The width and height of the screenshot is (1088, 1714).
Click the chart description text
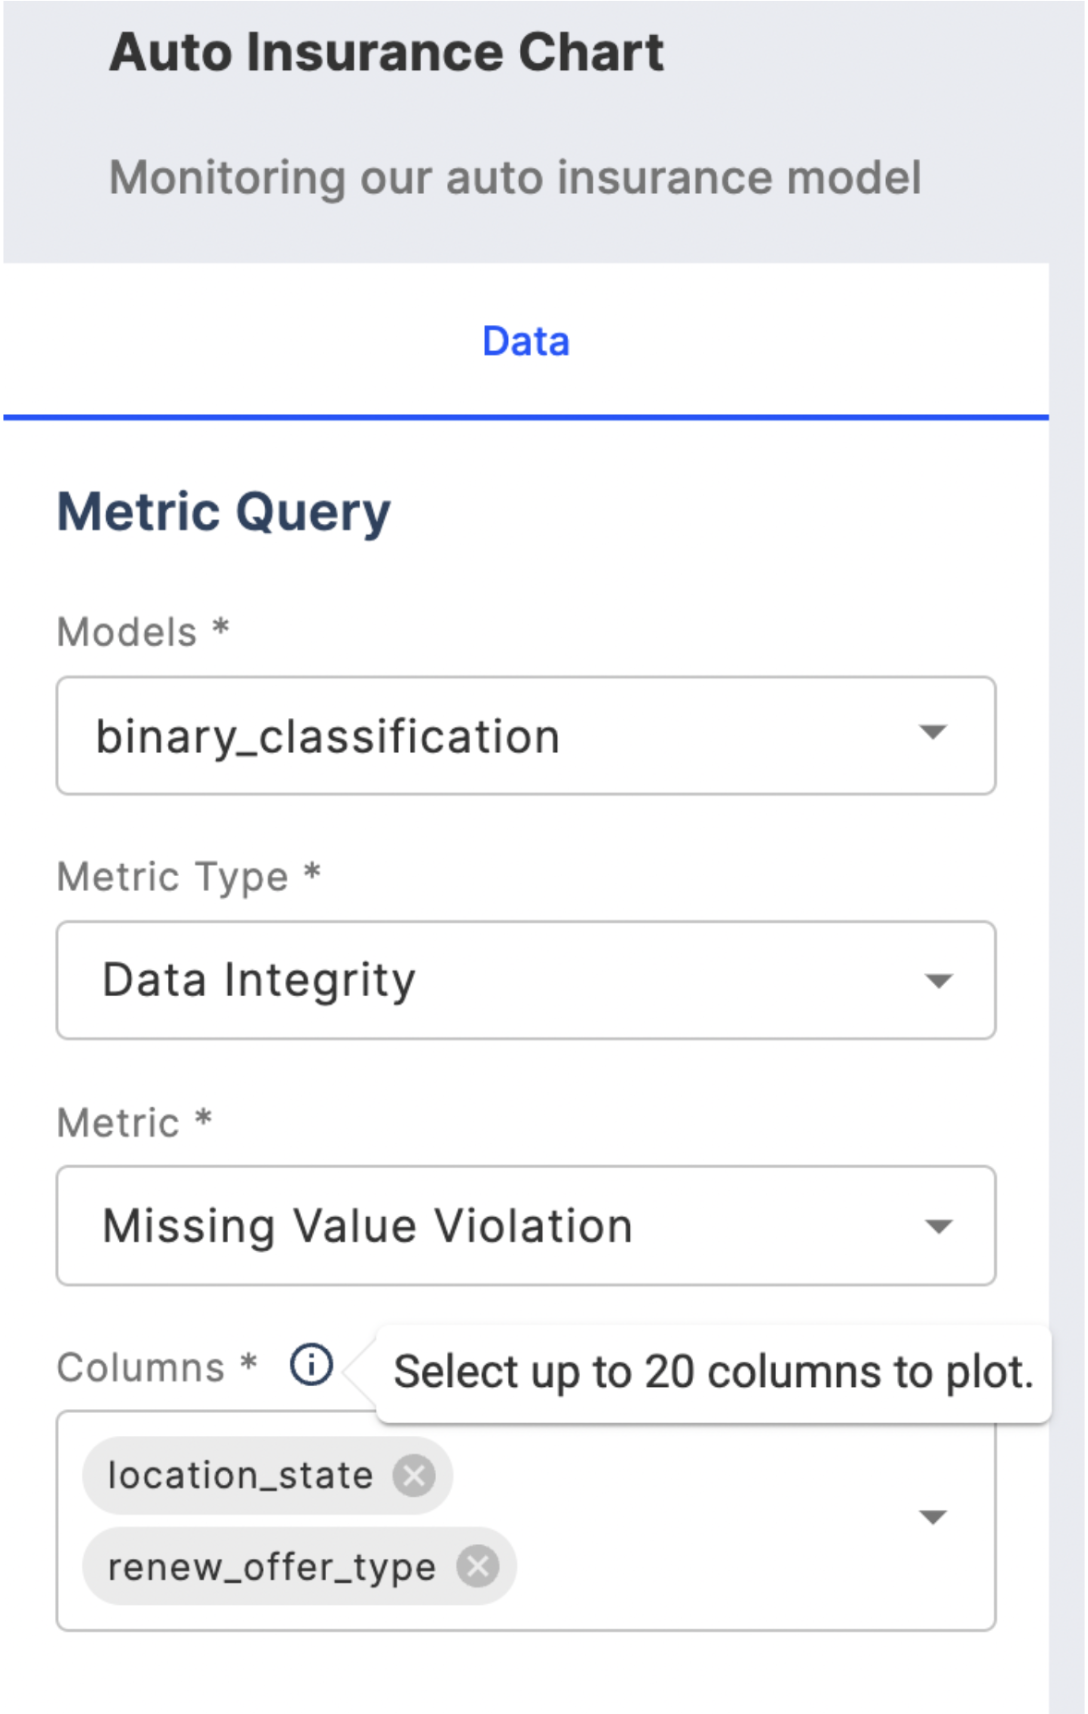click(515, 178)
